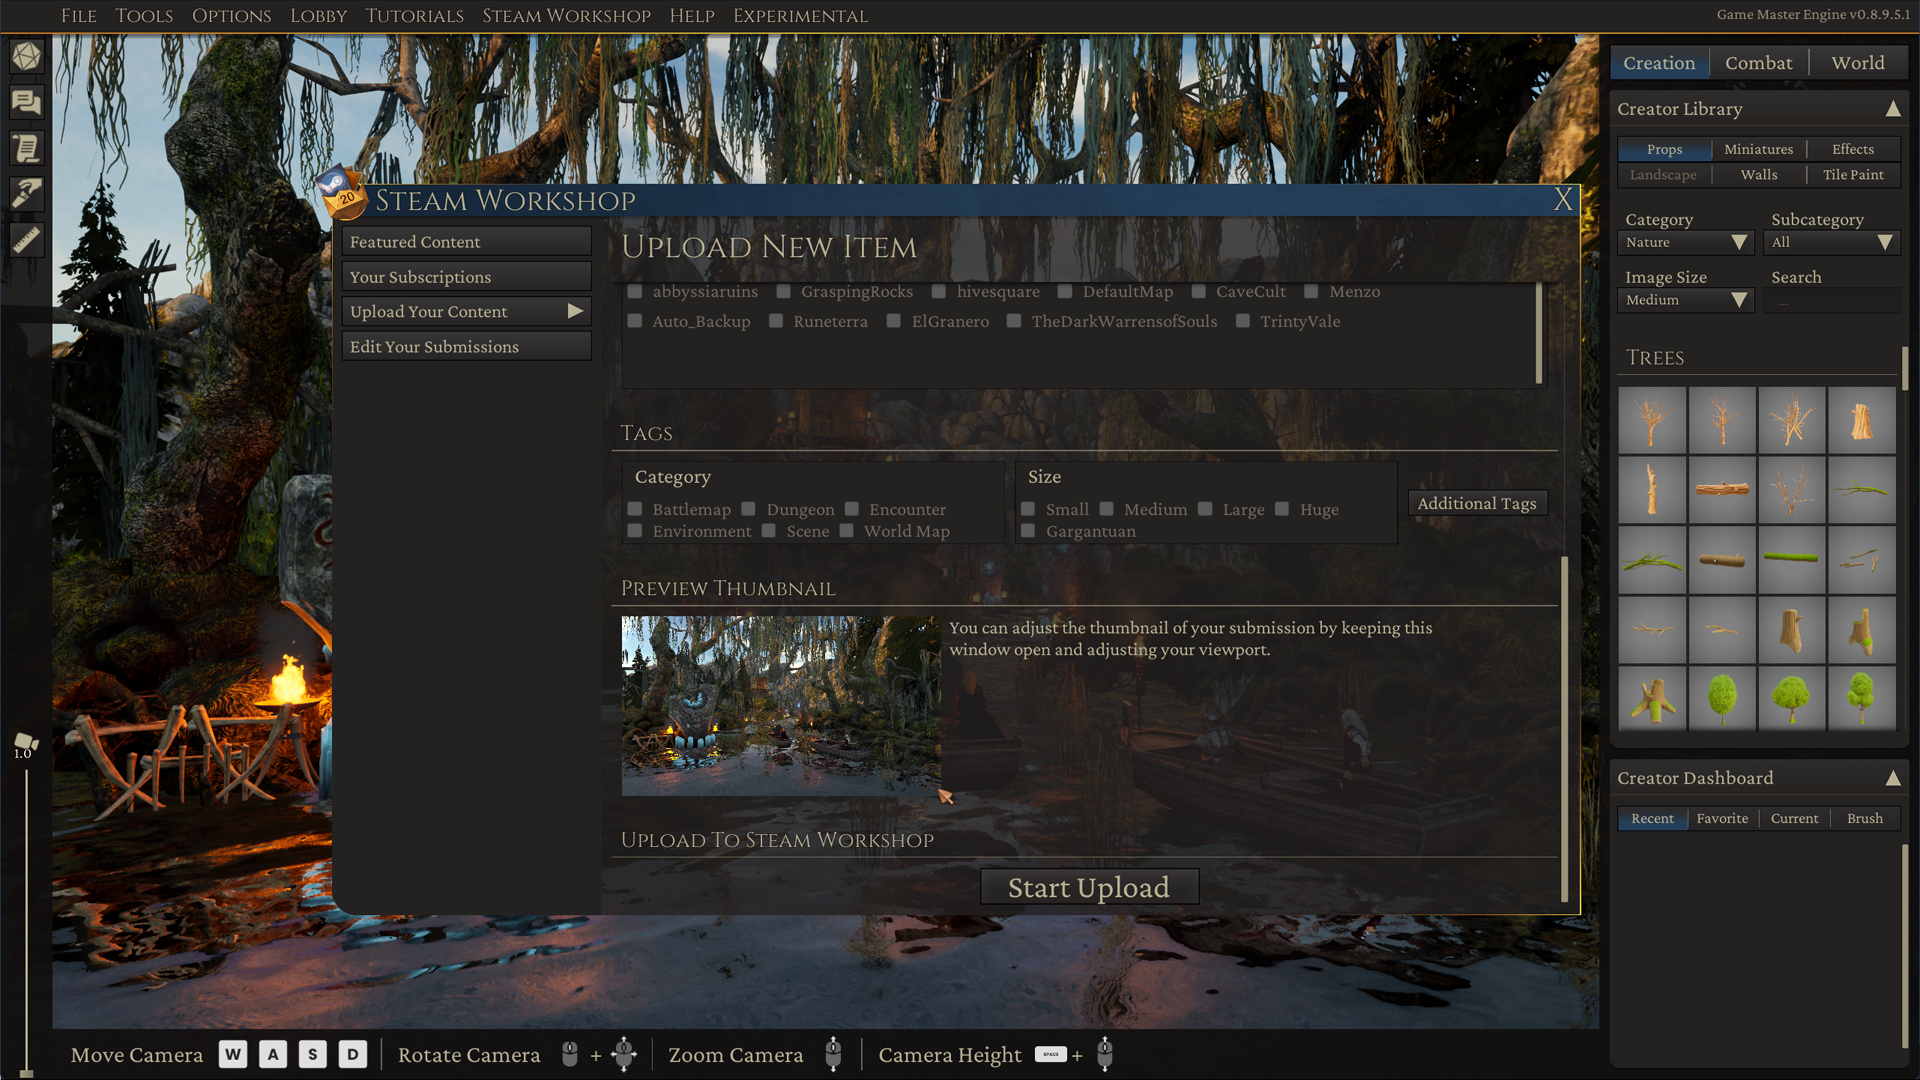Select the tree stump prop in first row
Image resolution: width=1920 pixels, height=1080 pixels.
(x=1861, y=421)
